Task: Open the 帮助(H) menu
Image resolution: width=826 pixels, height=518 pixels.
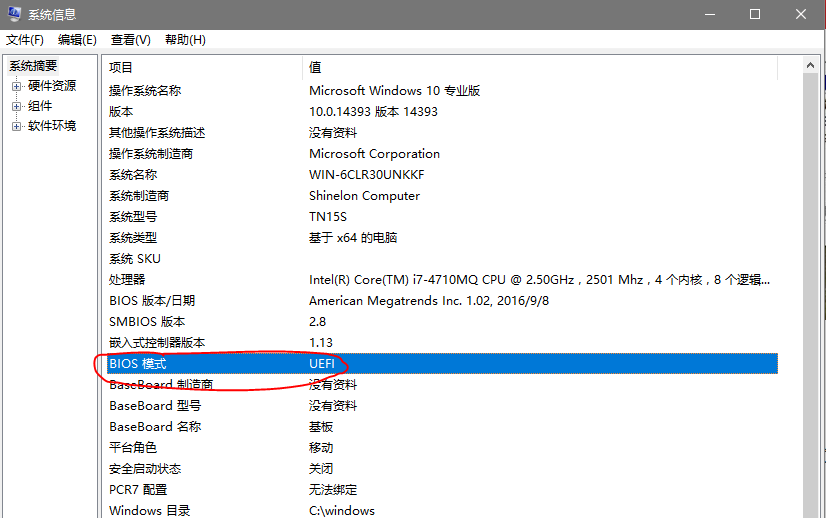Action: [x=185, y=40]
